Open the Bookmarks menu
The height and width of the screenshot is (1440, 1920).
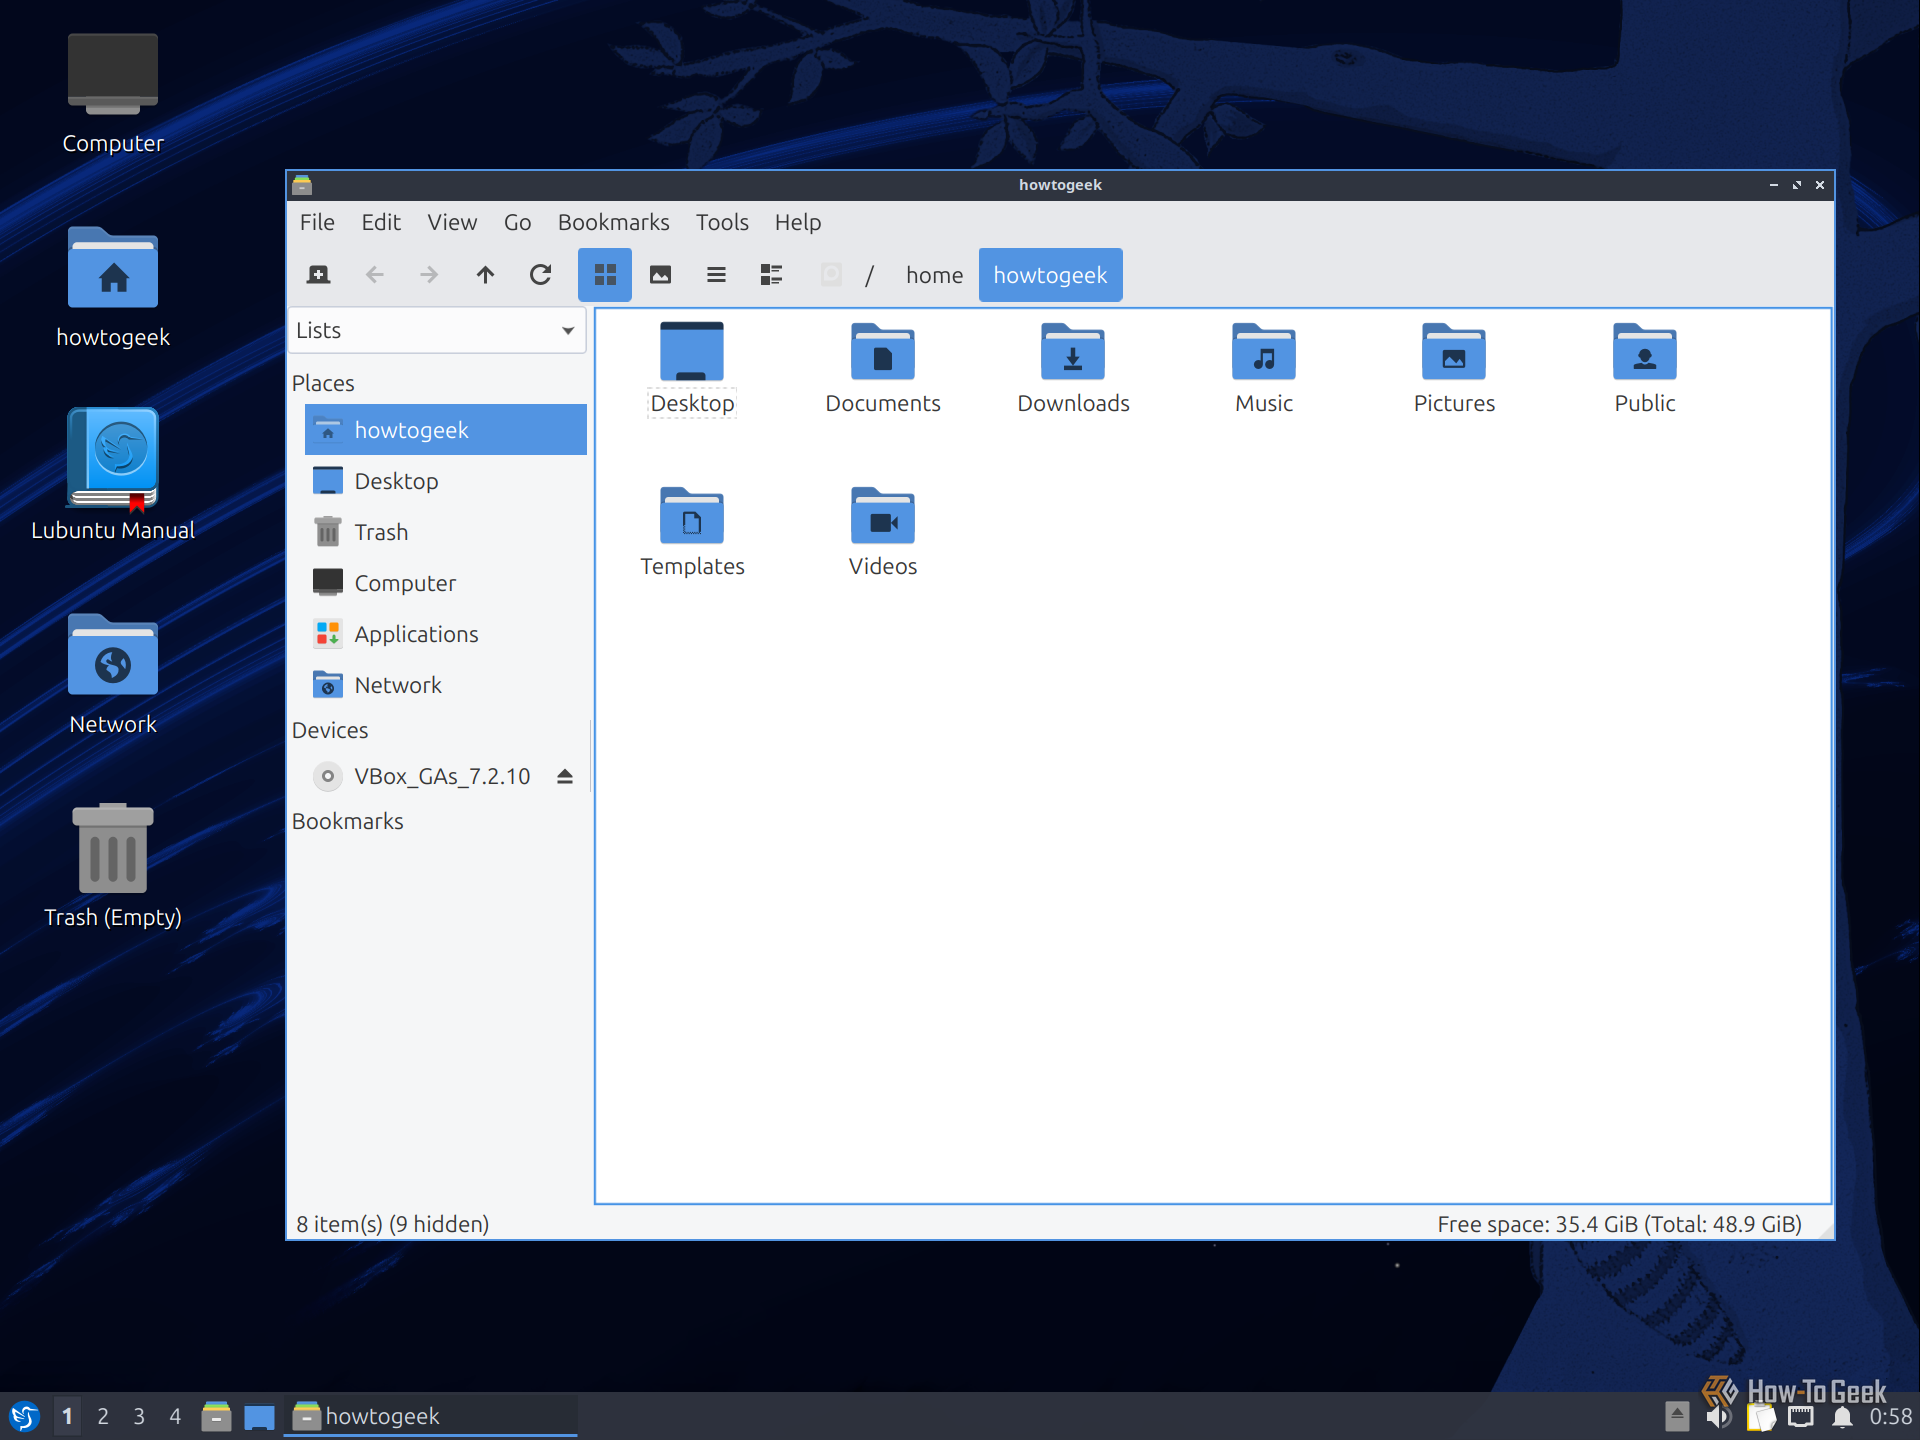click(x=614, y=222)
